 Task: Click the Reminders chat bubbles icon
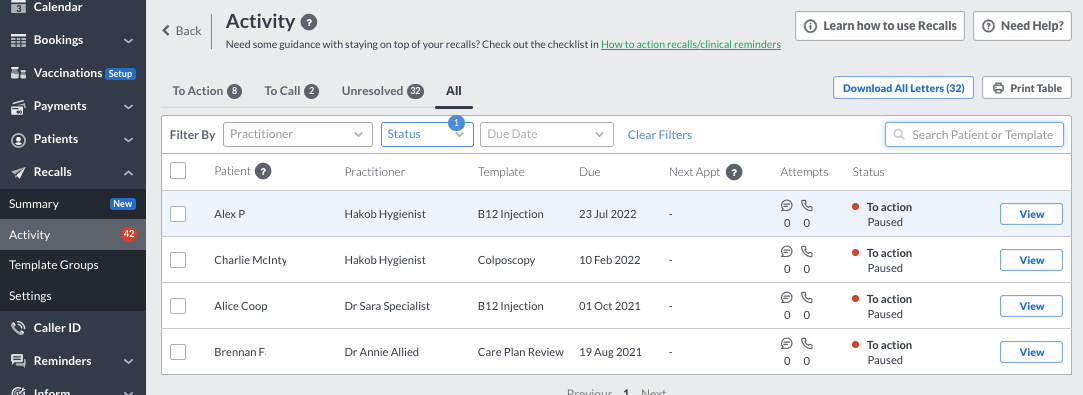[19, 361]
